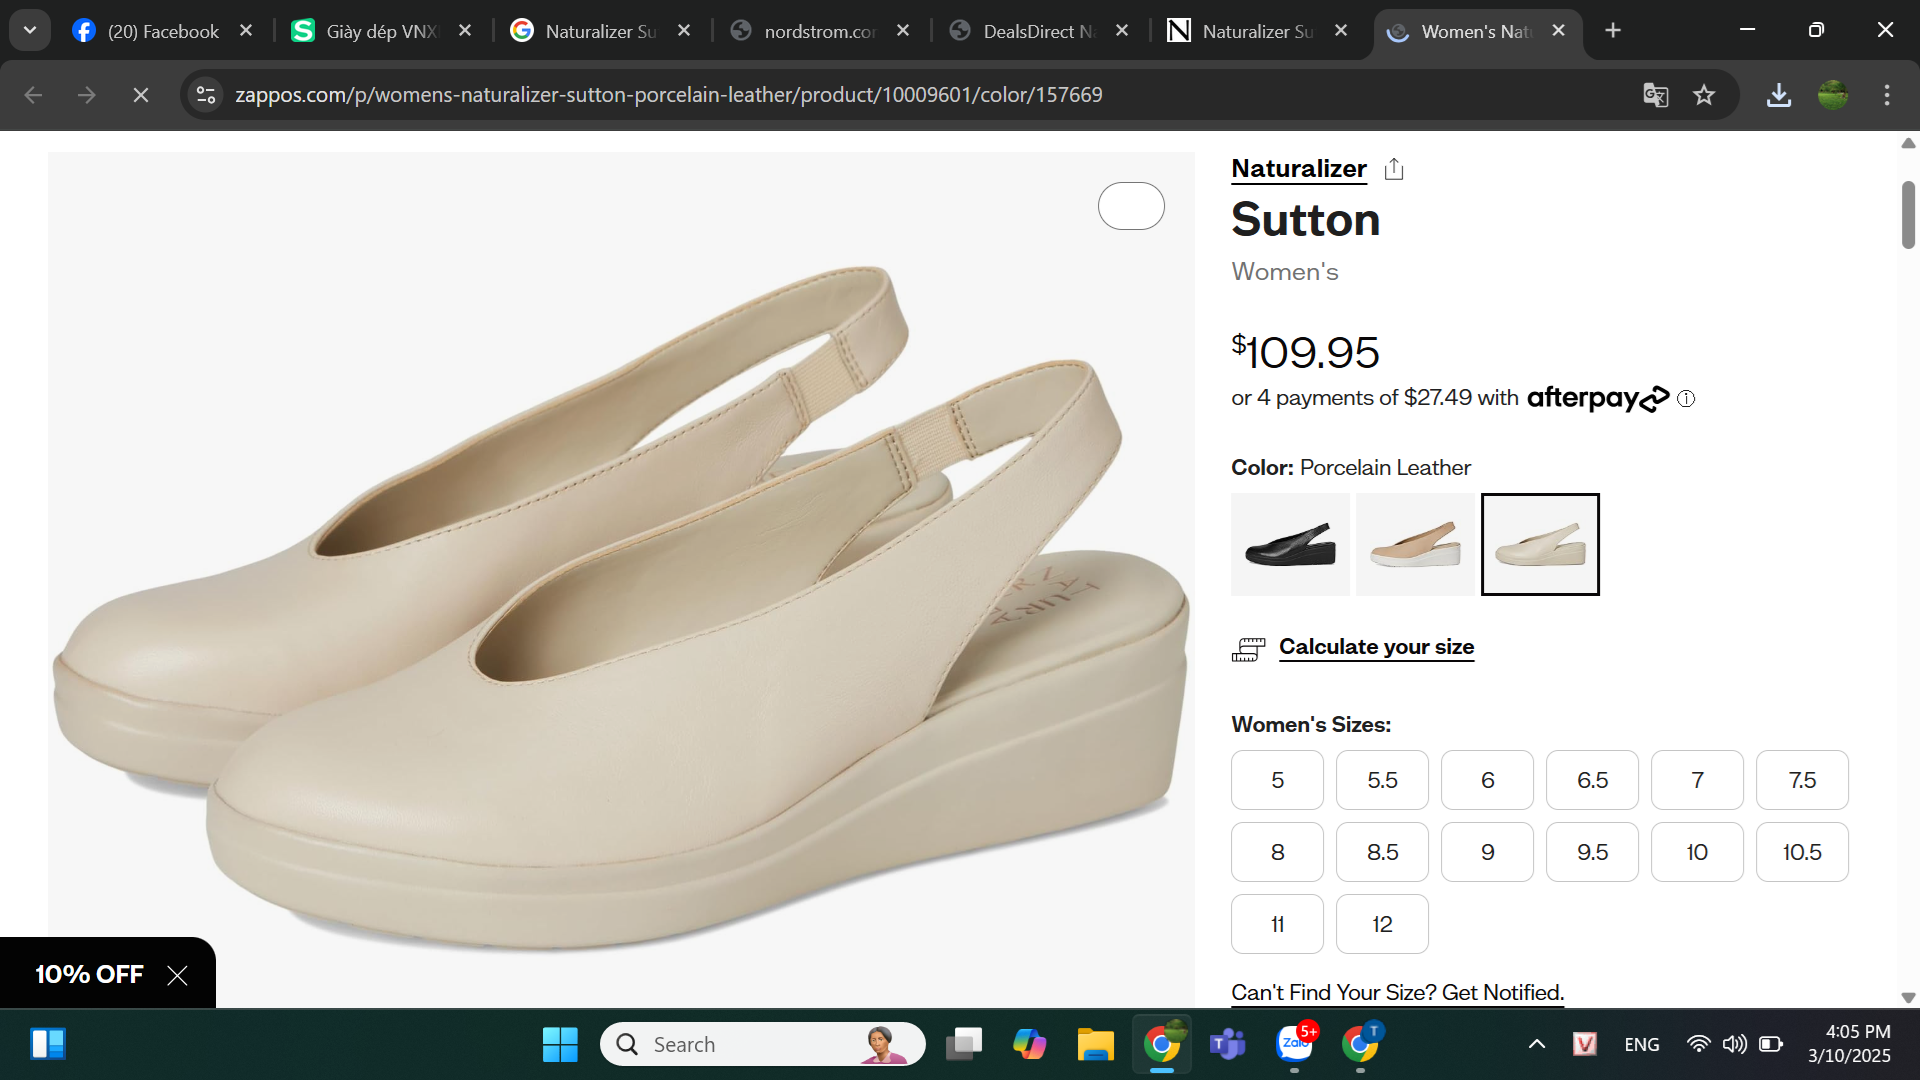Select women's size 9
Screen dimensions: 1920x1080
pyautogui.click(x=1487, y=852)
